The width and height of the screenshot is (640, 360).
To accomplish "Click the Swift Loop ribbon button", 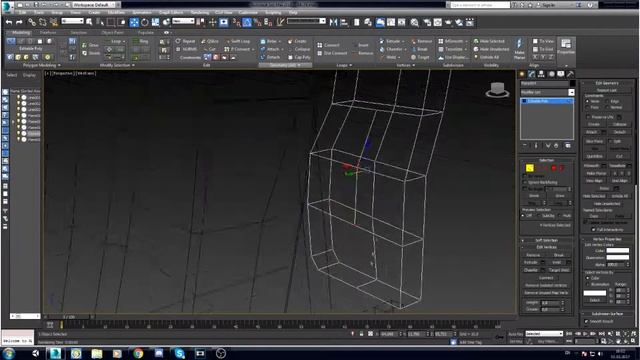I will 238,41.
